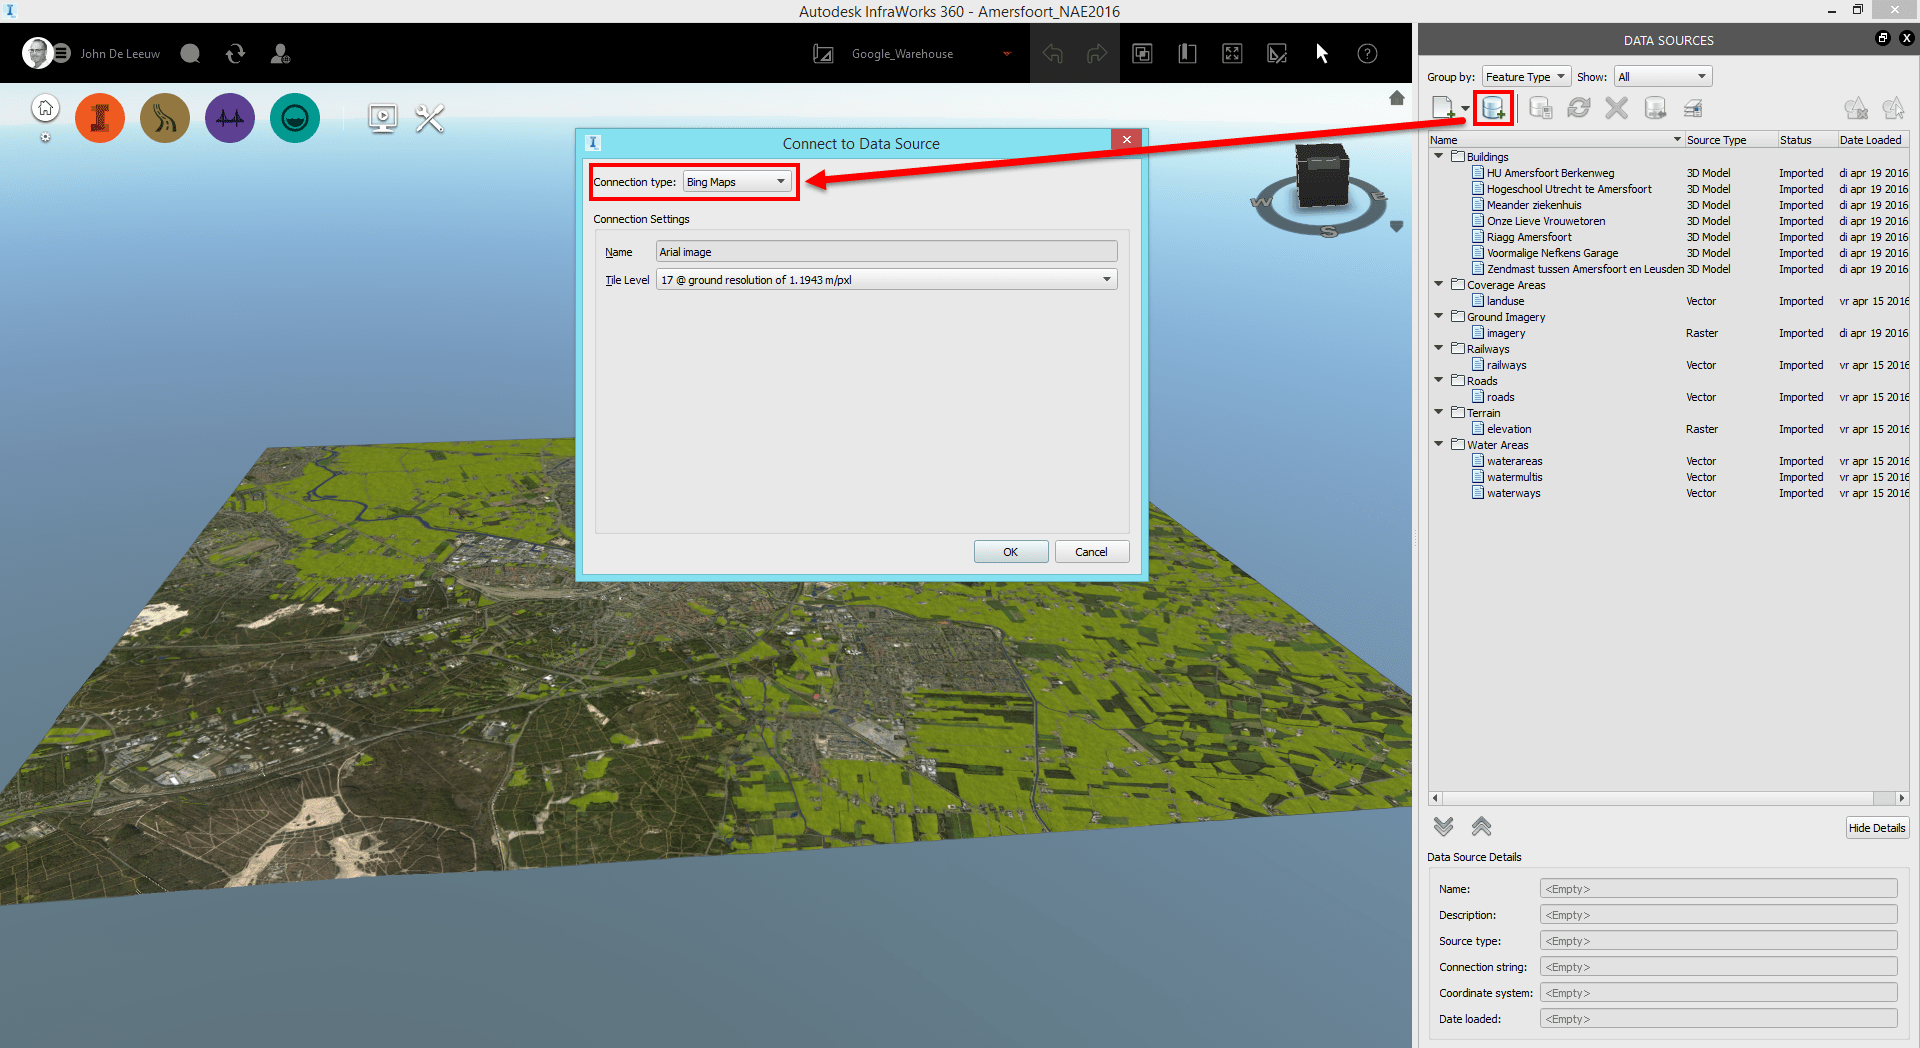Open the Add Database Data Source icon
The height and width of the screenshot is (1048, 1920).
[x=1491, y=108]
